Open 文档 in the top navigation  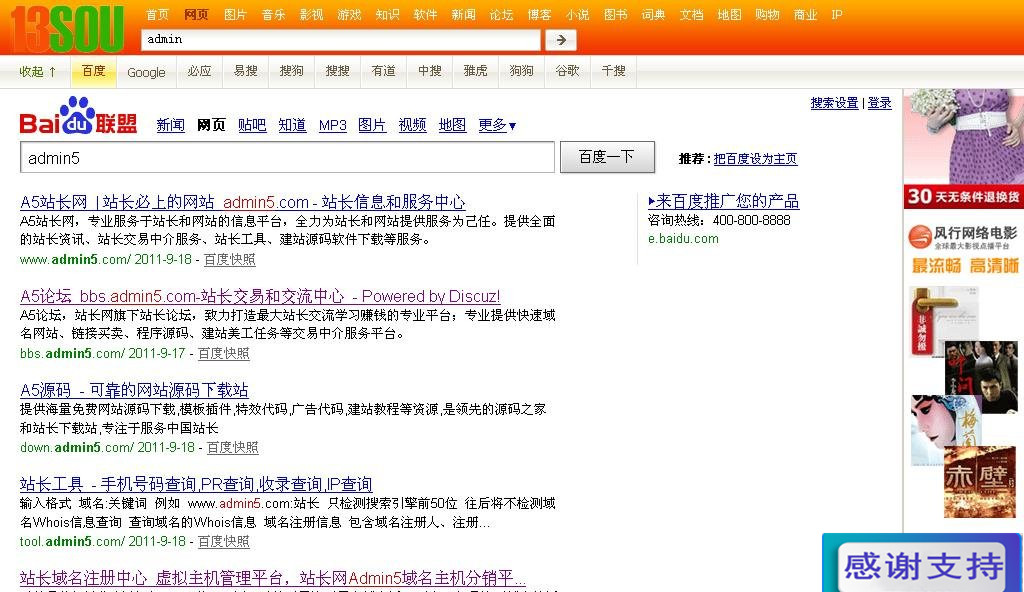(x=691, y=14)
